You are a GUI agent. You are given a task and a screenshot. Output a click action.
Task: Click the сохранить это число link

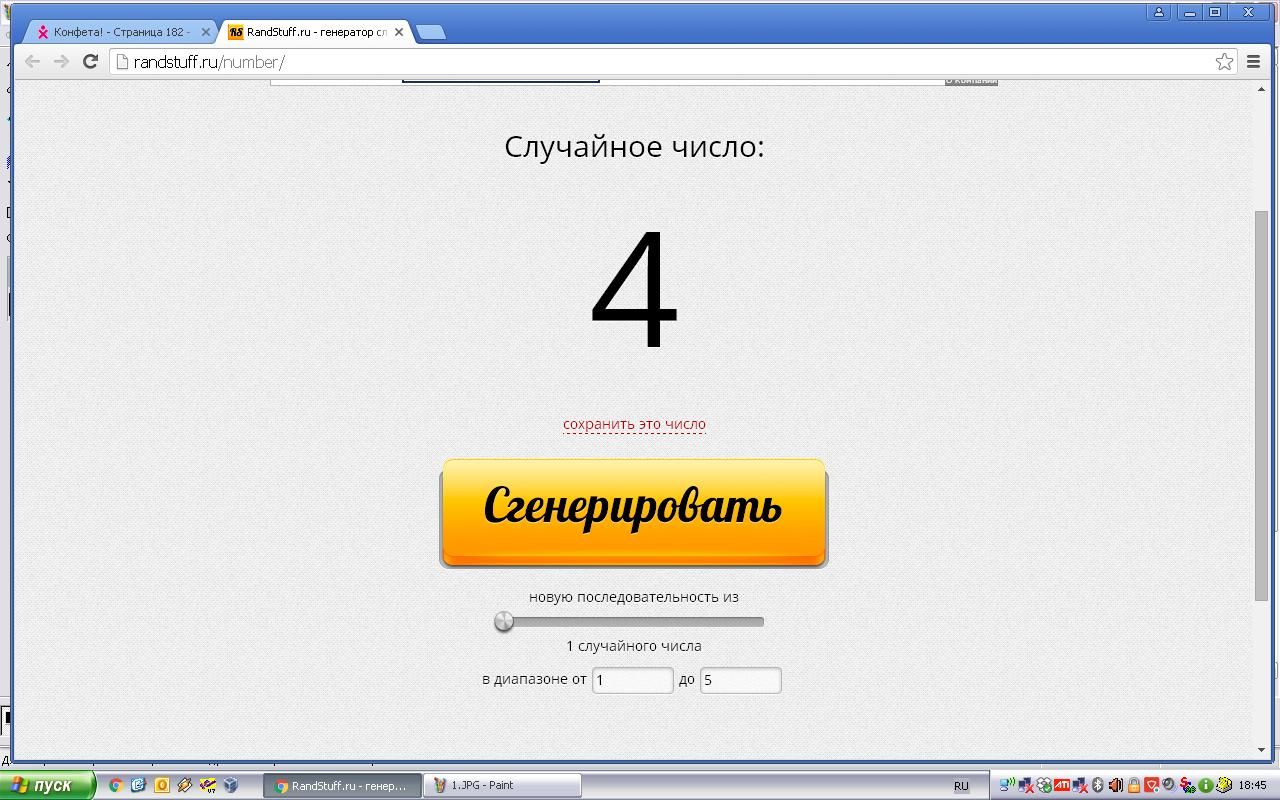634,424
